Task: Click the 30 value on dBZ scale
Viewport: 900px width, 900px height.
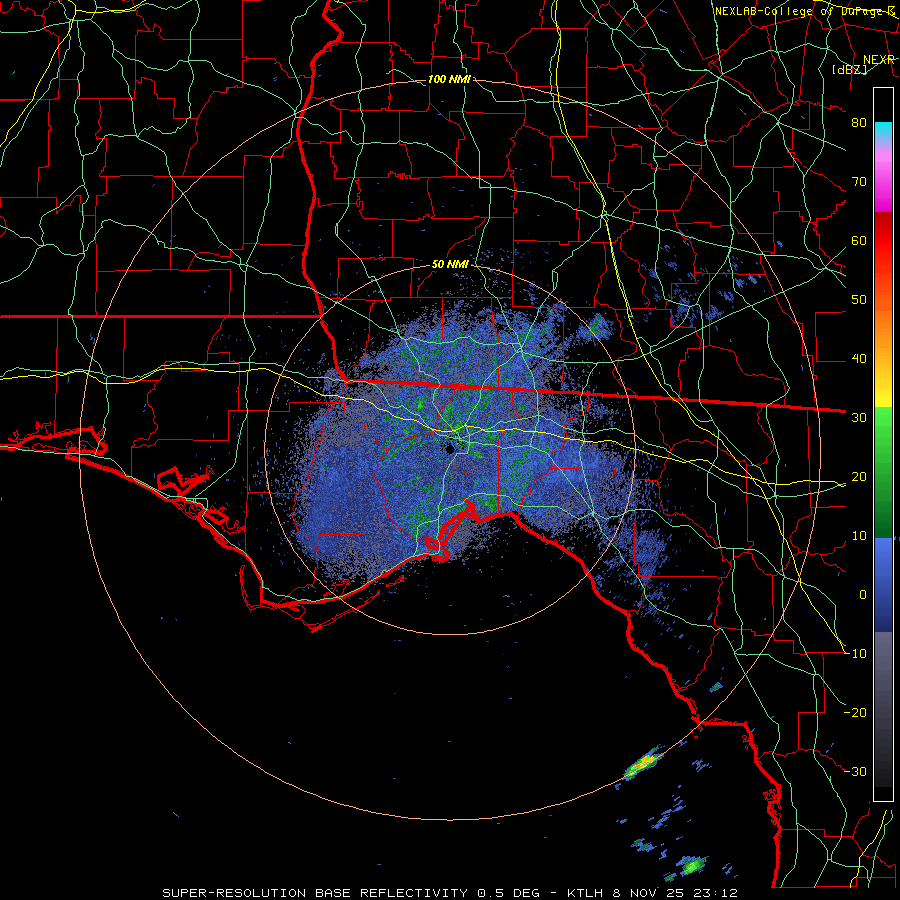Action: (859, 418)
